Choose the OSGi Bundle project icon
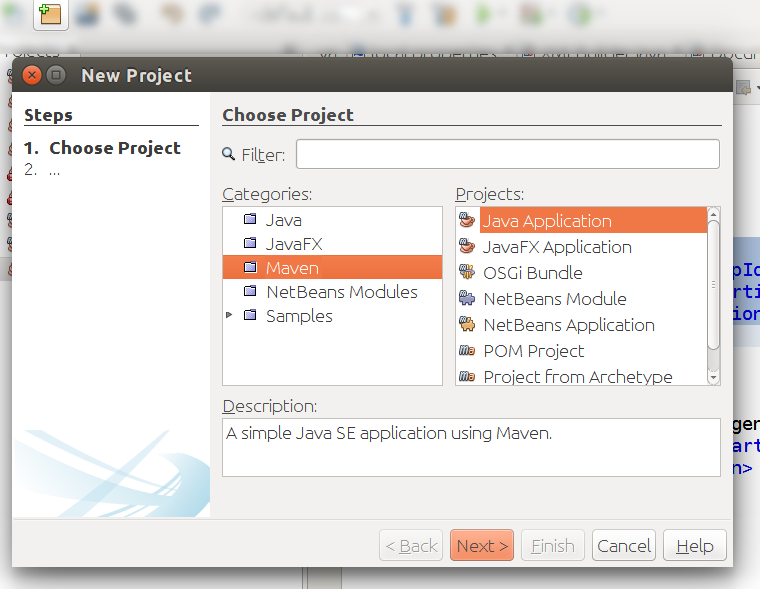 pos(466,273)
